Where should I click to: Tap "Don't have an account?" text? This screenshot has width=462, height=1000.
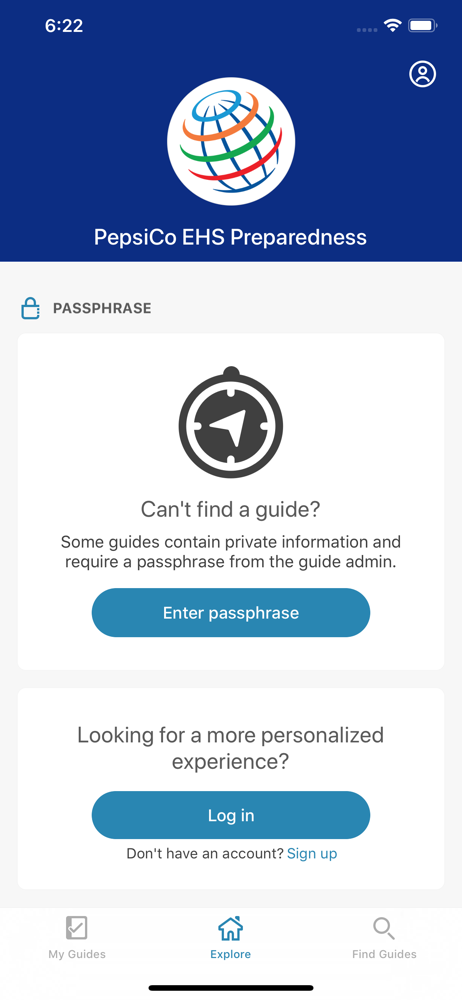coord(205,853)
